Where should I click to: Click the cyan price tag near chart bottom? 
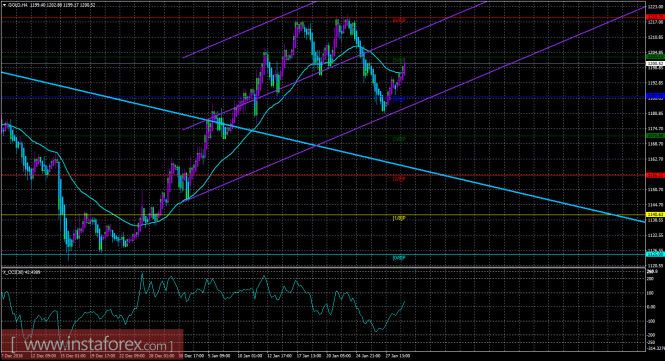click(655, 254)
